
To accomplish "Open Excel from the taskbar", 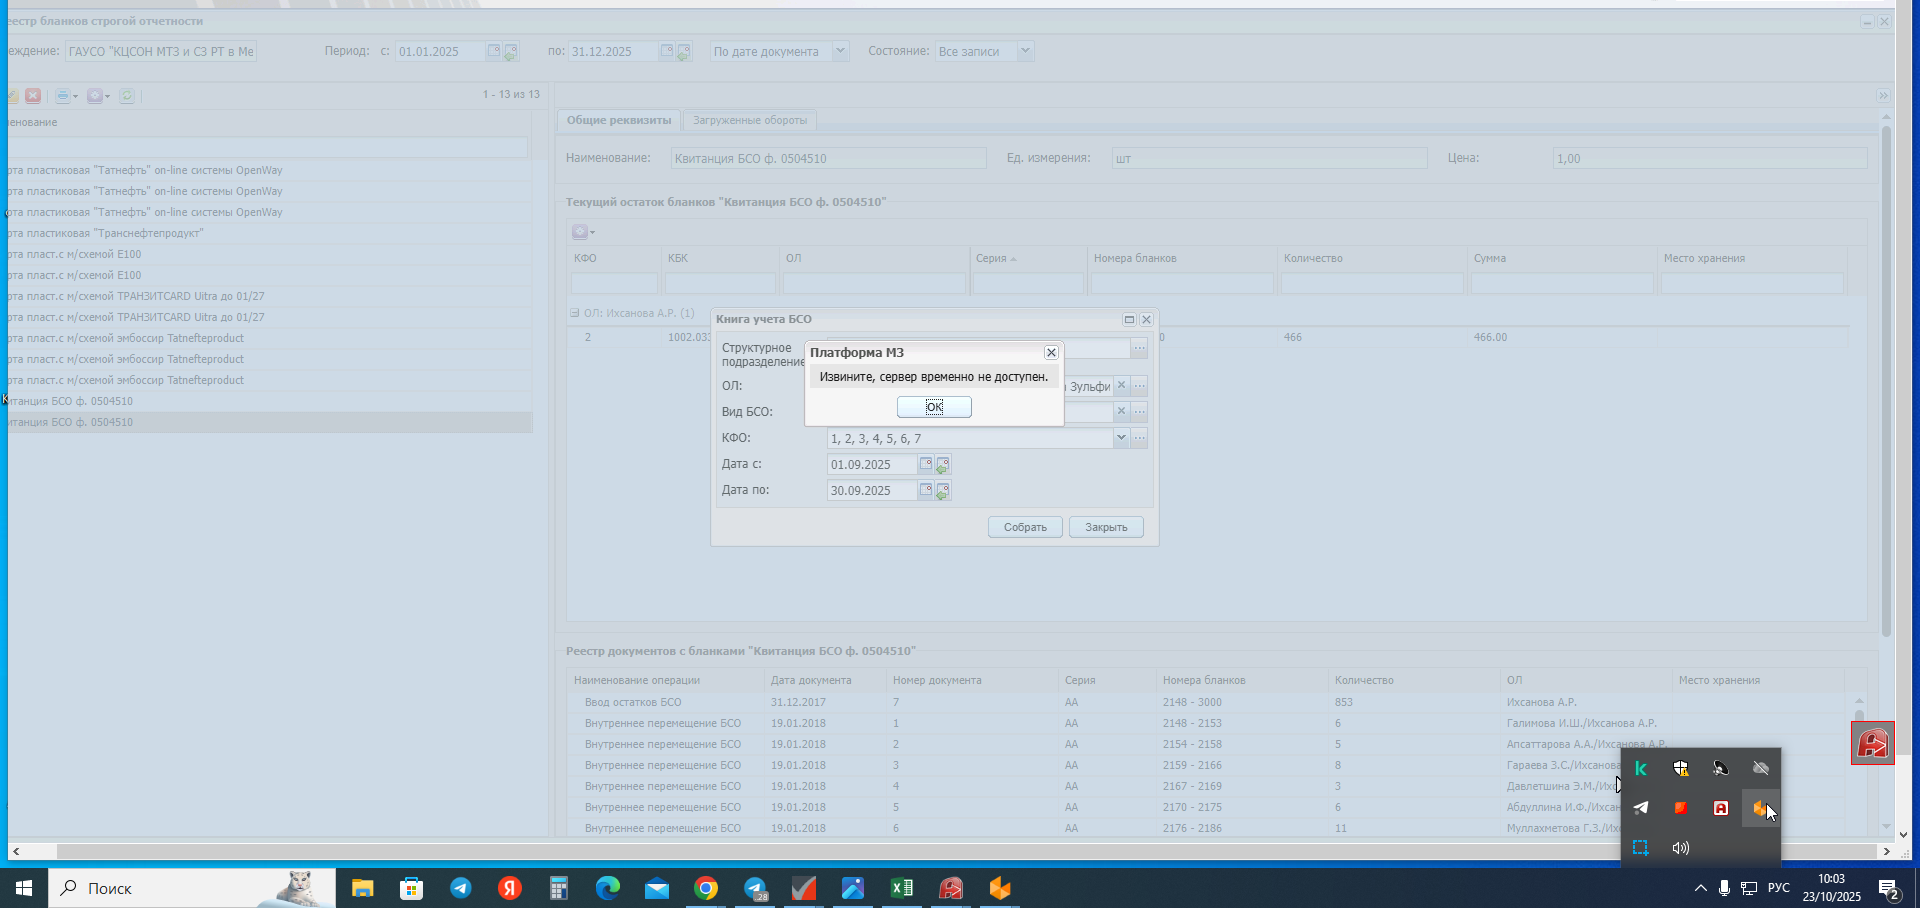I will pos(901,888).
